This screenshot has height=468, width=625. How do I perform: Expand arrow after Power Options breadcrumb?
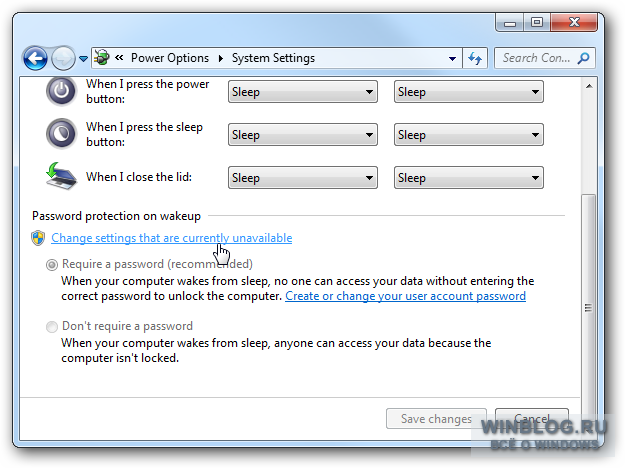[x=220, y=59]
